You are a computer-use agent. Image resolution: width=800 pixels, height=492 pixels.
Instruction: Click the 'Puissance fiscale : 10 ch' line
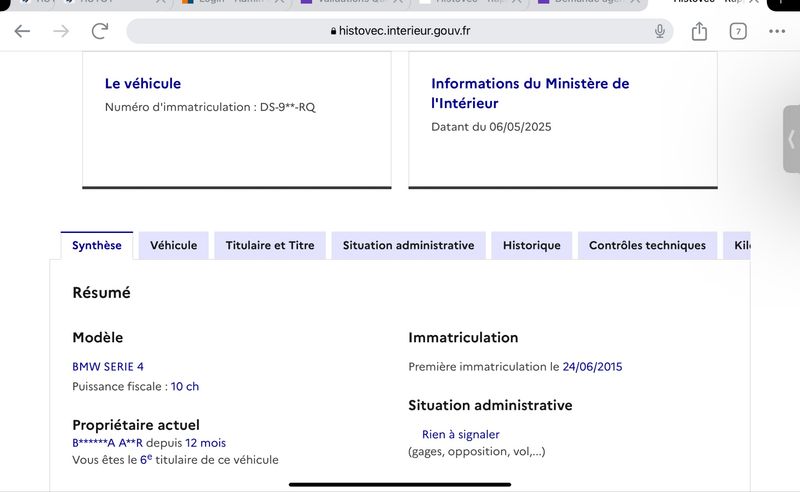[x=136, y=387]
